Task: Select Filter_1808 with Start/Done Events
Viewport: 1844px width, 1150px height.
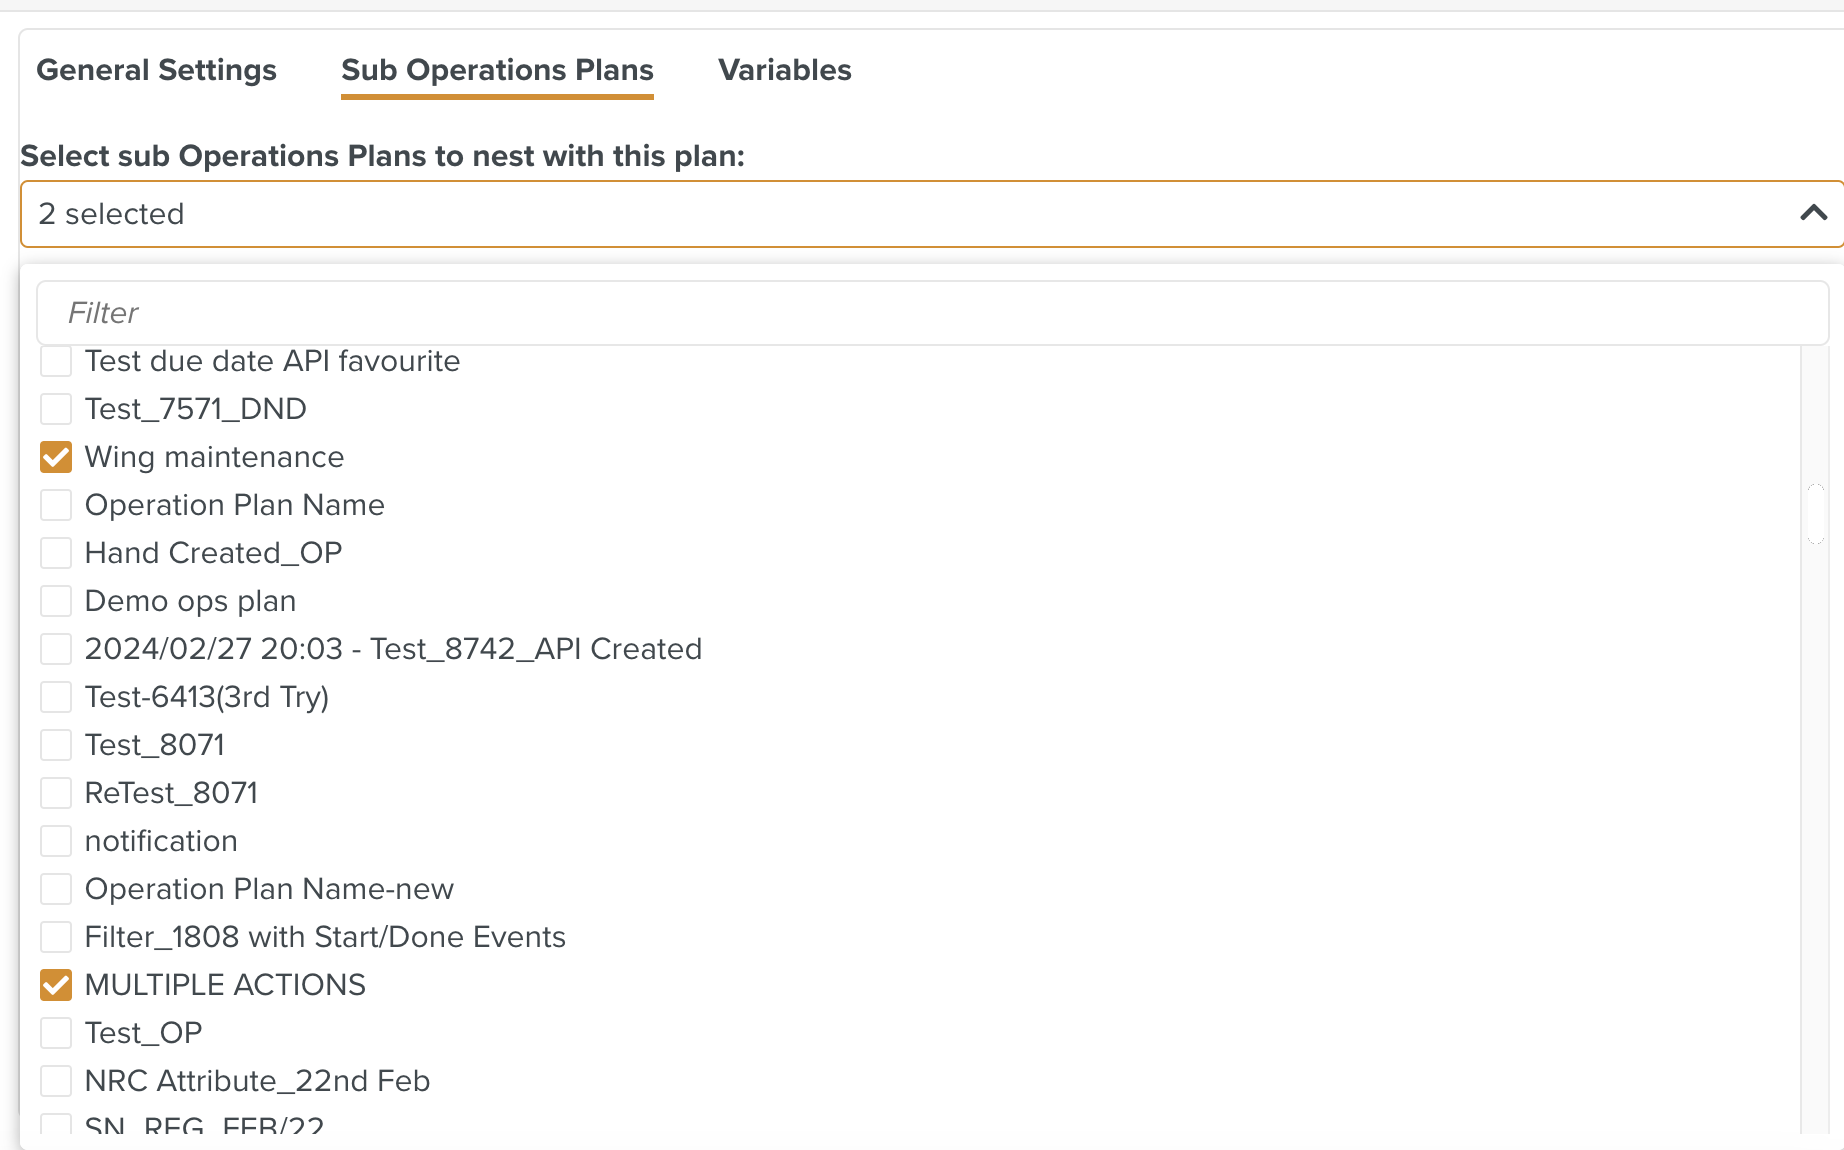Action: click(x=55, y=937)
